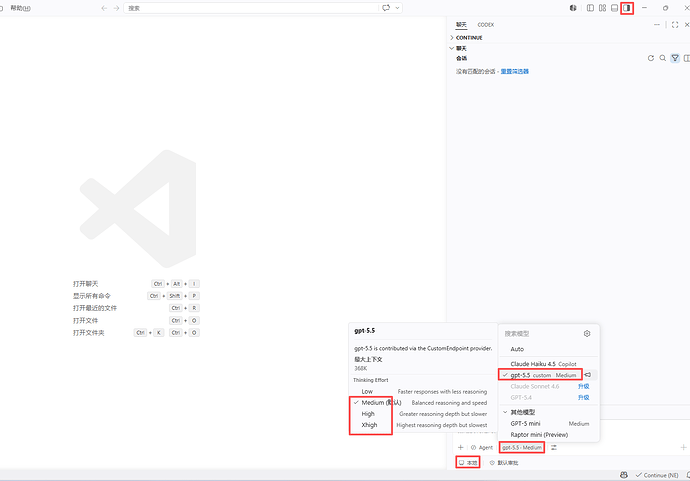Click the round globe icon in title bar
Image resolution: width=690 pixels, height=481 pixels.
(573, 8)
